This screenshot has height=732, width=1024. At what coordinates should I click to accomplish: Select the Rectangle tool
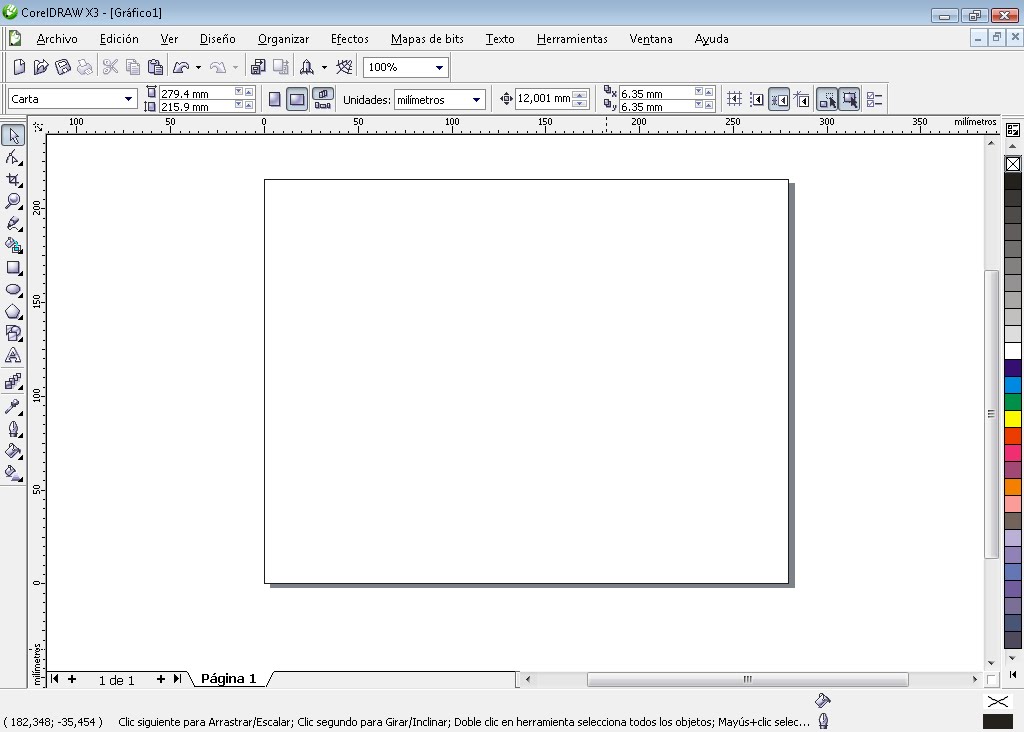[13, 268]
